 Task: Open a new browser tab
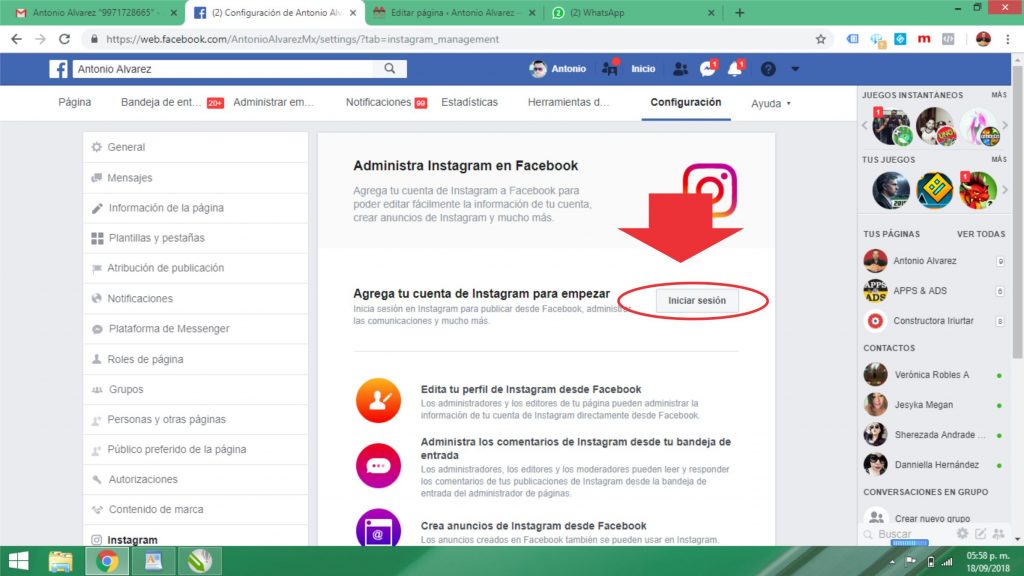click(739, 12)
